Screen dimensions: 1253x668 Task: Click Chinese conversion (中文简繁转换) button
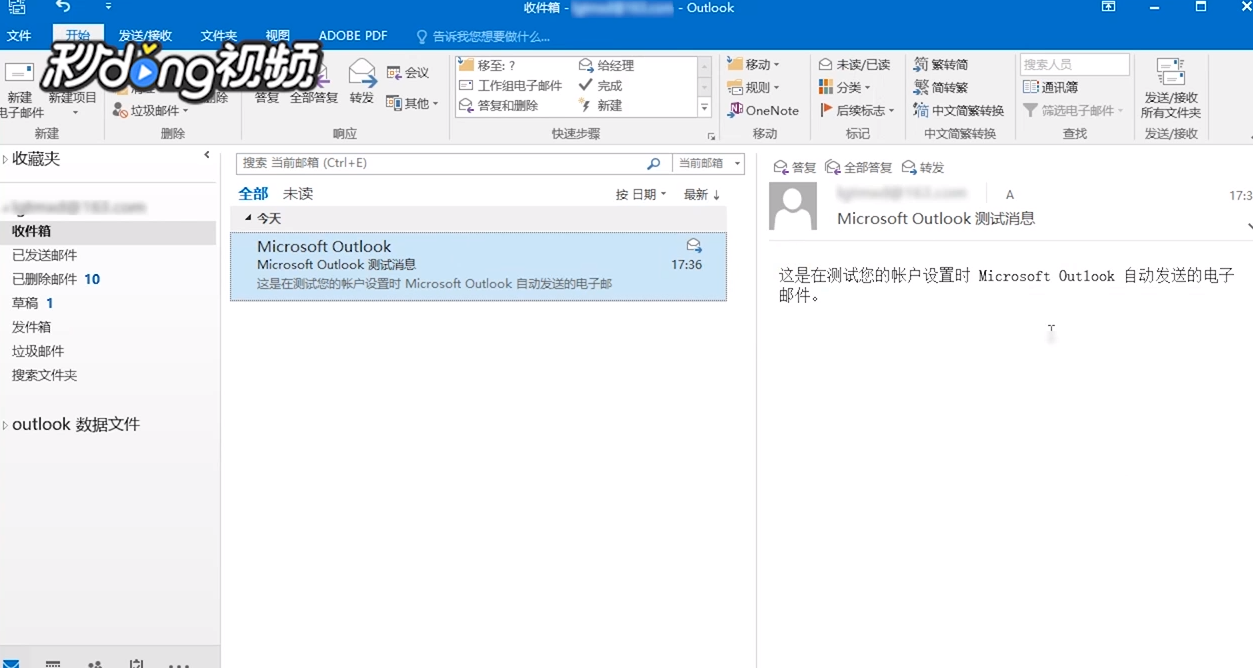(959, 110)
